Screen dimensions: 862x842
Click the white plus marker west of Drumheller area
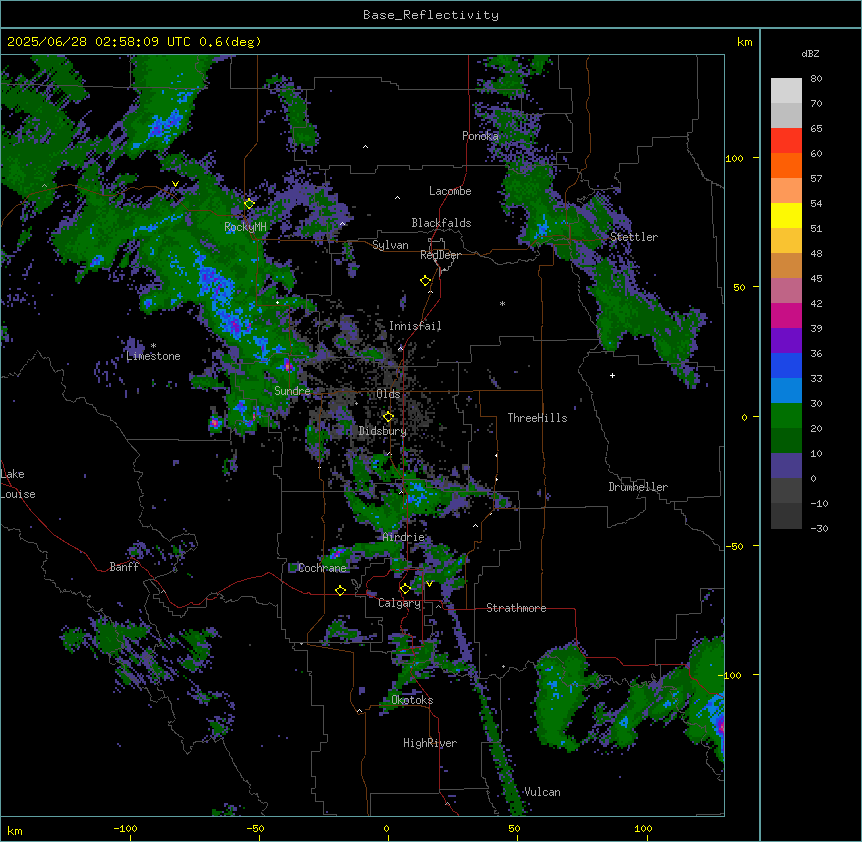click(x=612, y=375)
